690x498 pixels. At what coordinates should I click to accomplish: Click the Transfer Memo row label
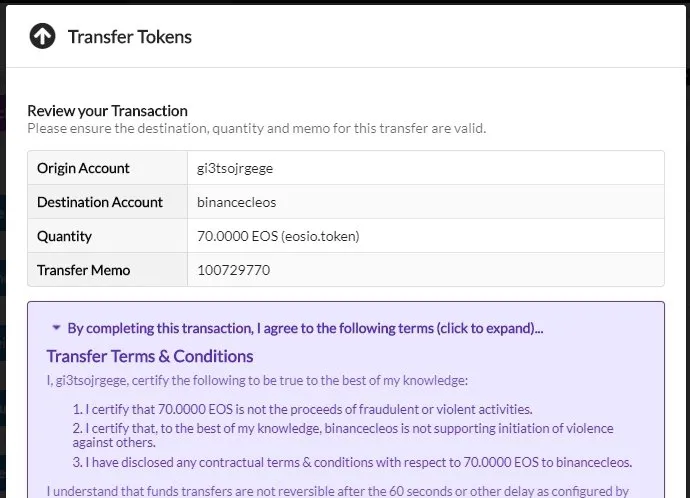84,270
